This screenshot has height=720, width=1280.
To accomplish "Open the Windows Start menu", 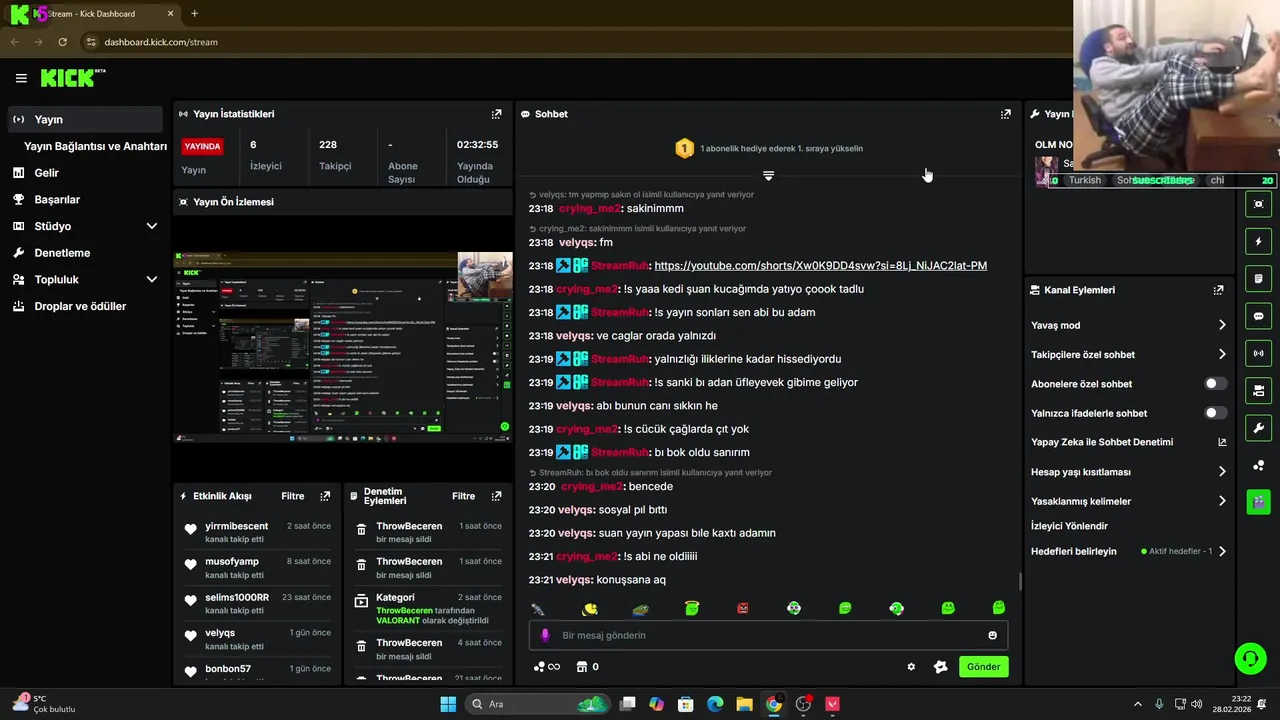I will (x=448, y=704).
